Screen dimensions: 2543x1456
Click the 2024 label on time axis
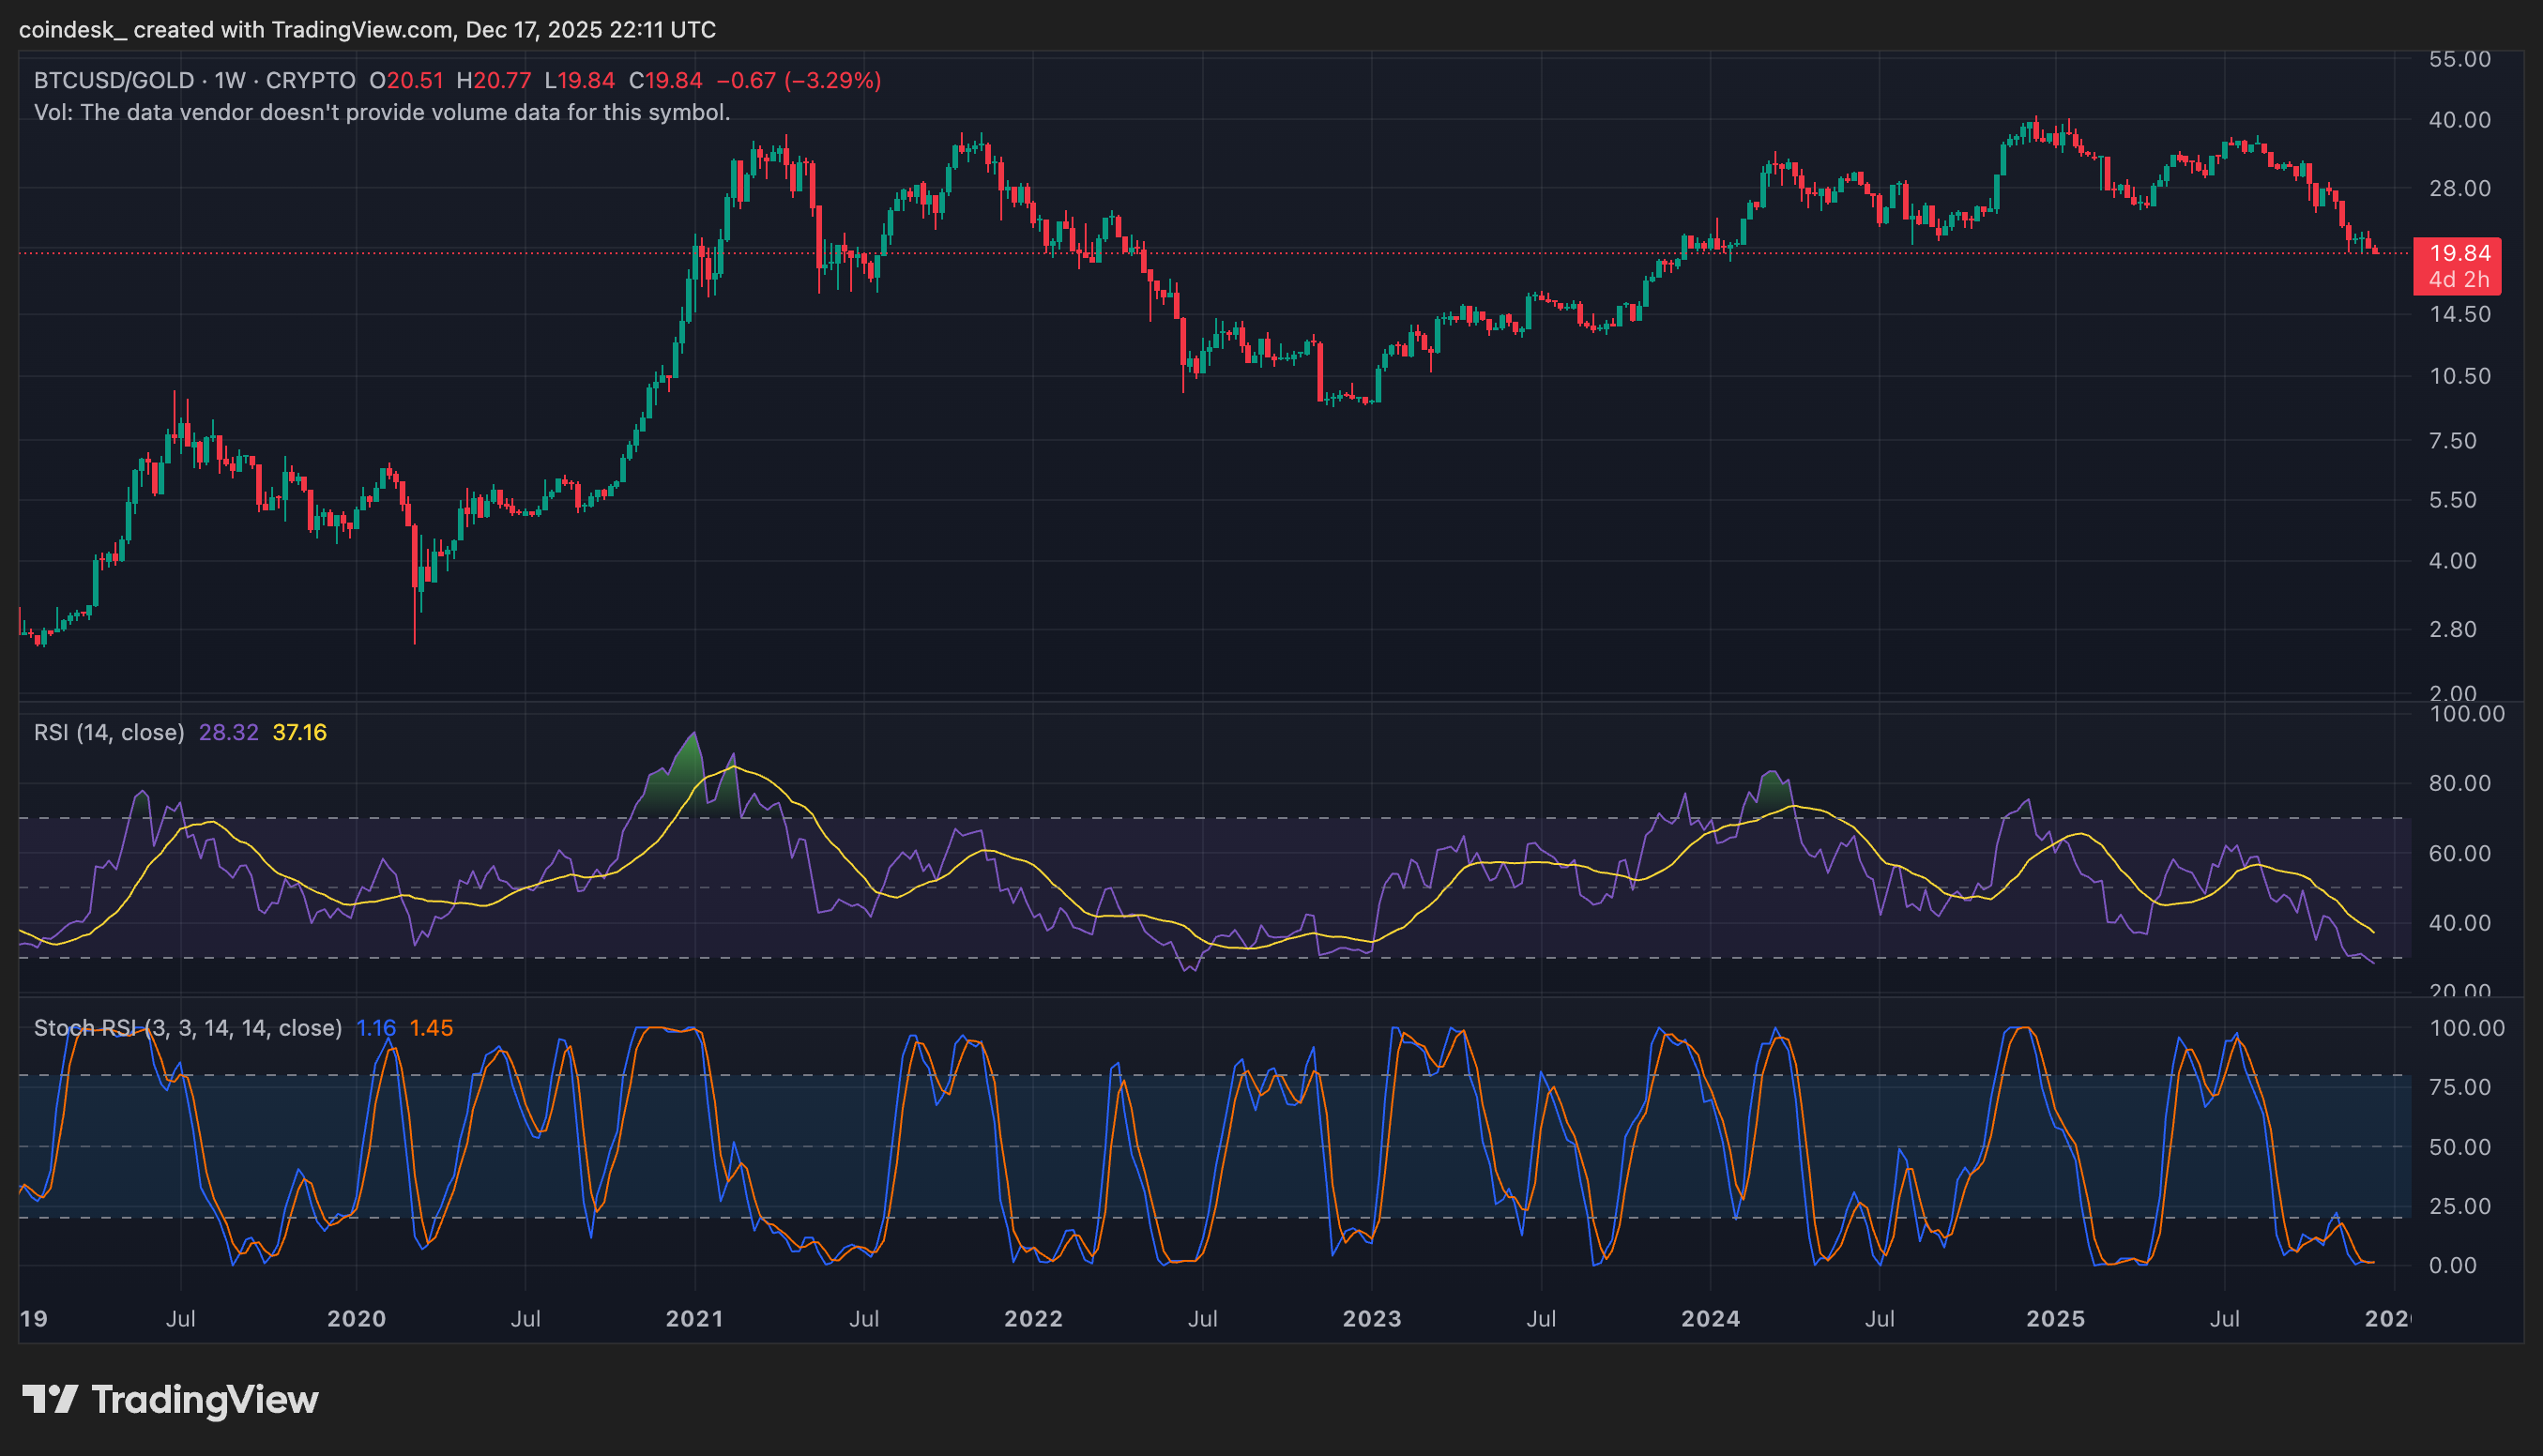coord(1710,1318)
